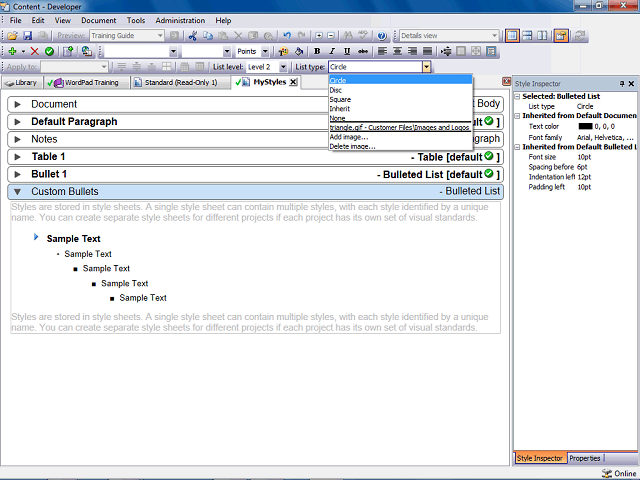
Task: Switch to the Properties bottom tab
Action: tap(585, 458)
